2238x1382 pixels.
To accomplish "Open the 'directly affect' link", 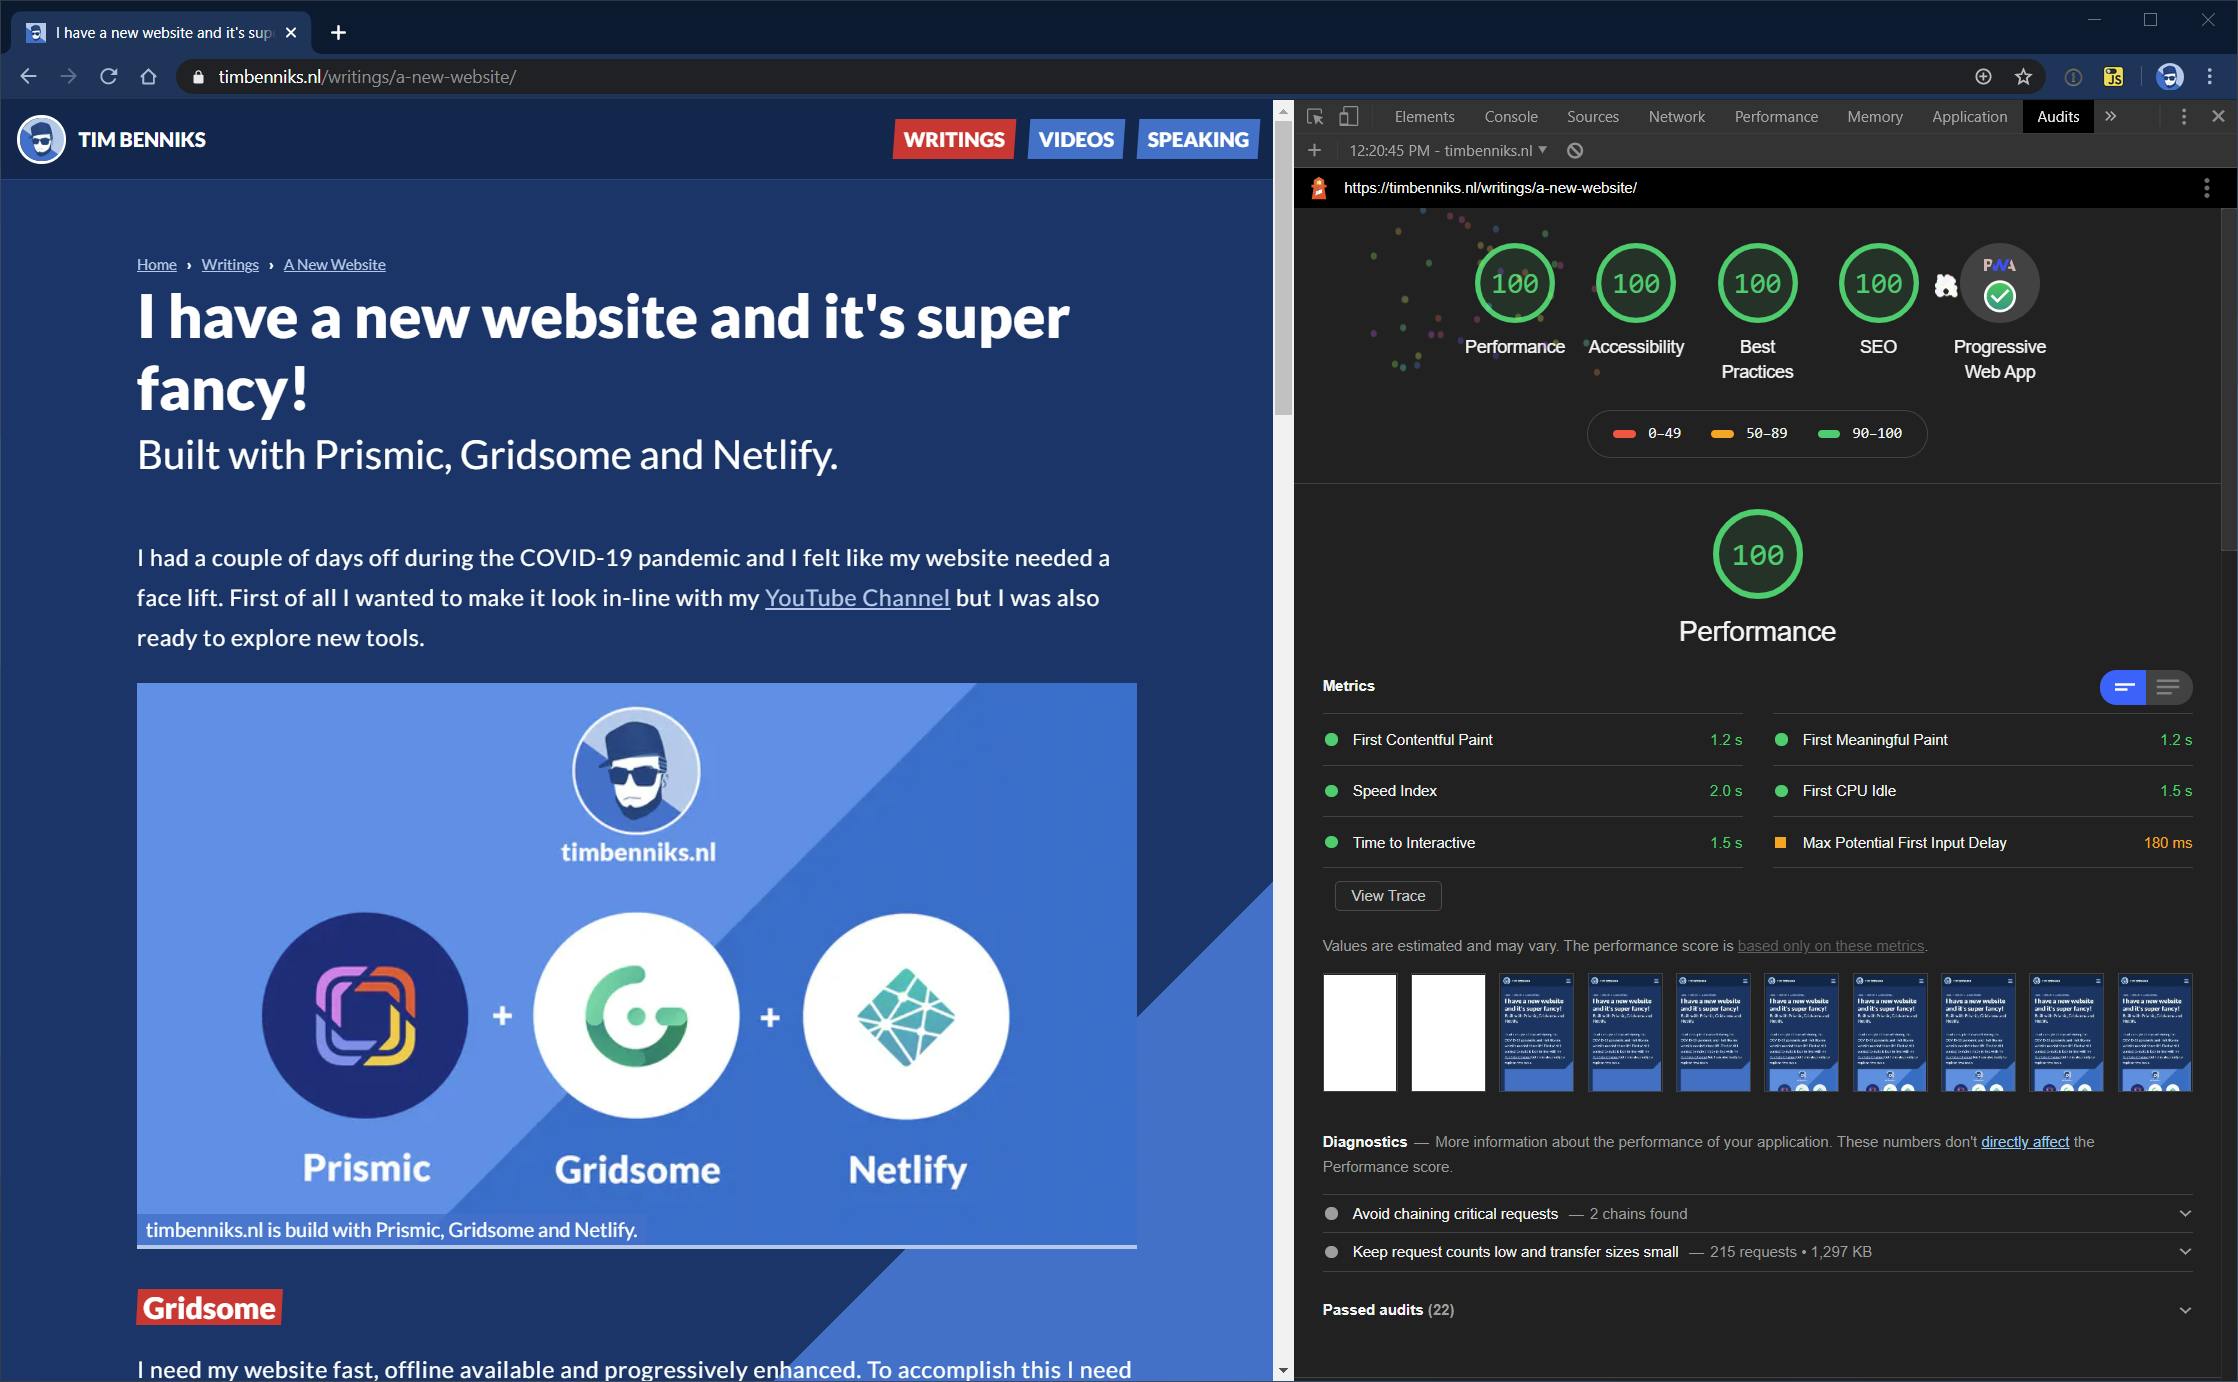I will (2025, 1142).
